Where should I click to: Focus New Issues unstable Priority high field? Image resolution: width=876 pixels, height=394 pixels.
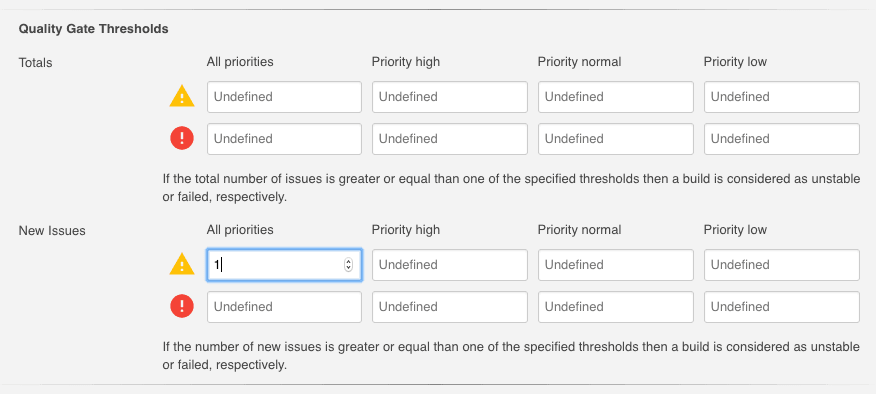(450, 265)
